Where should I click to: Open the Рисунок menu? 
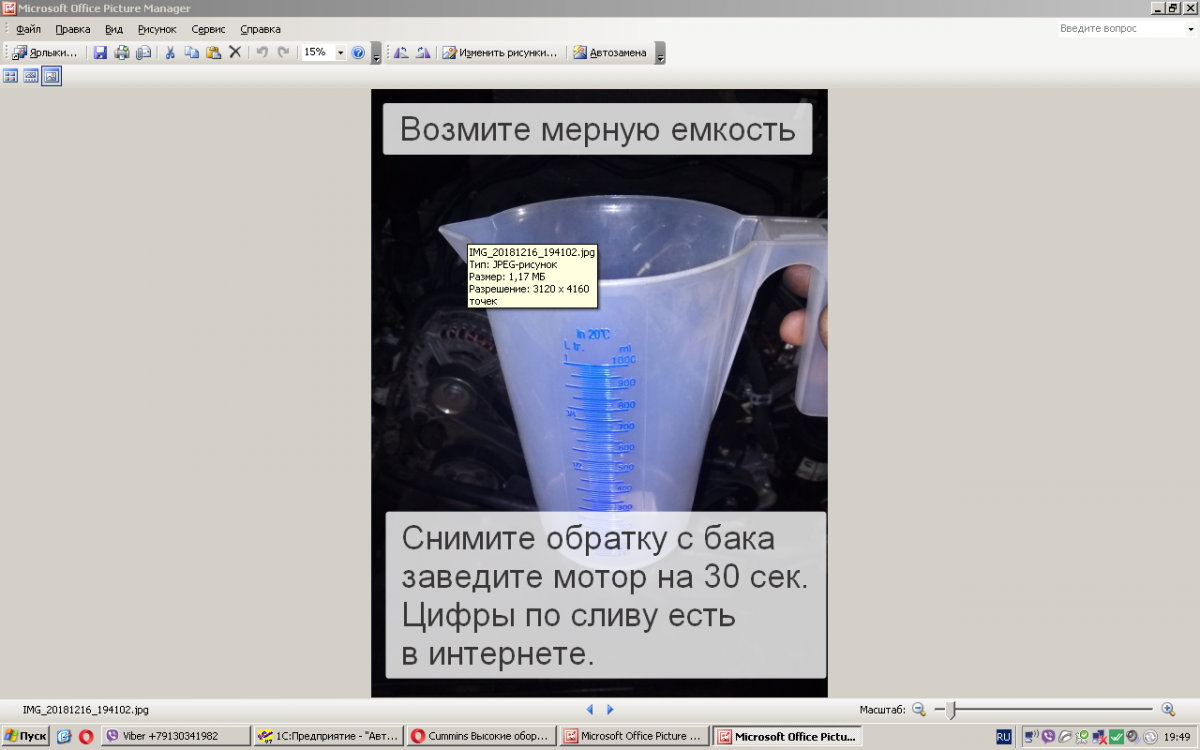pos(157,29)
